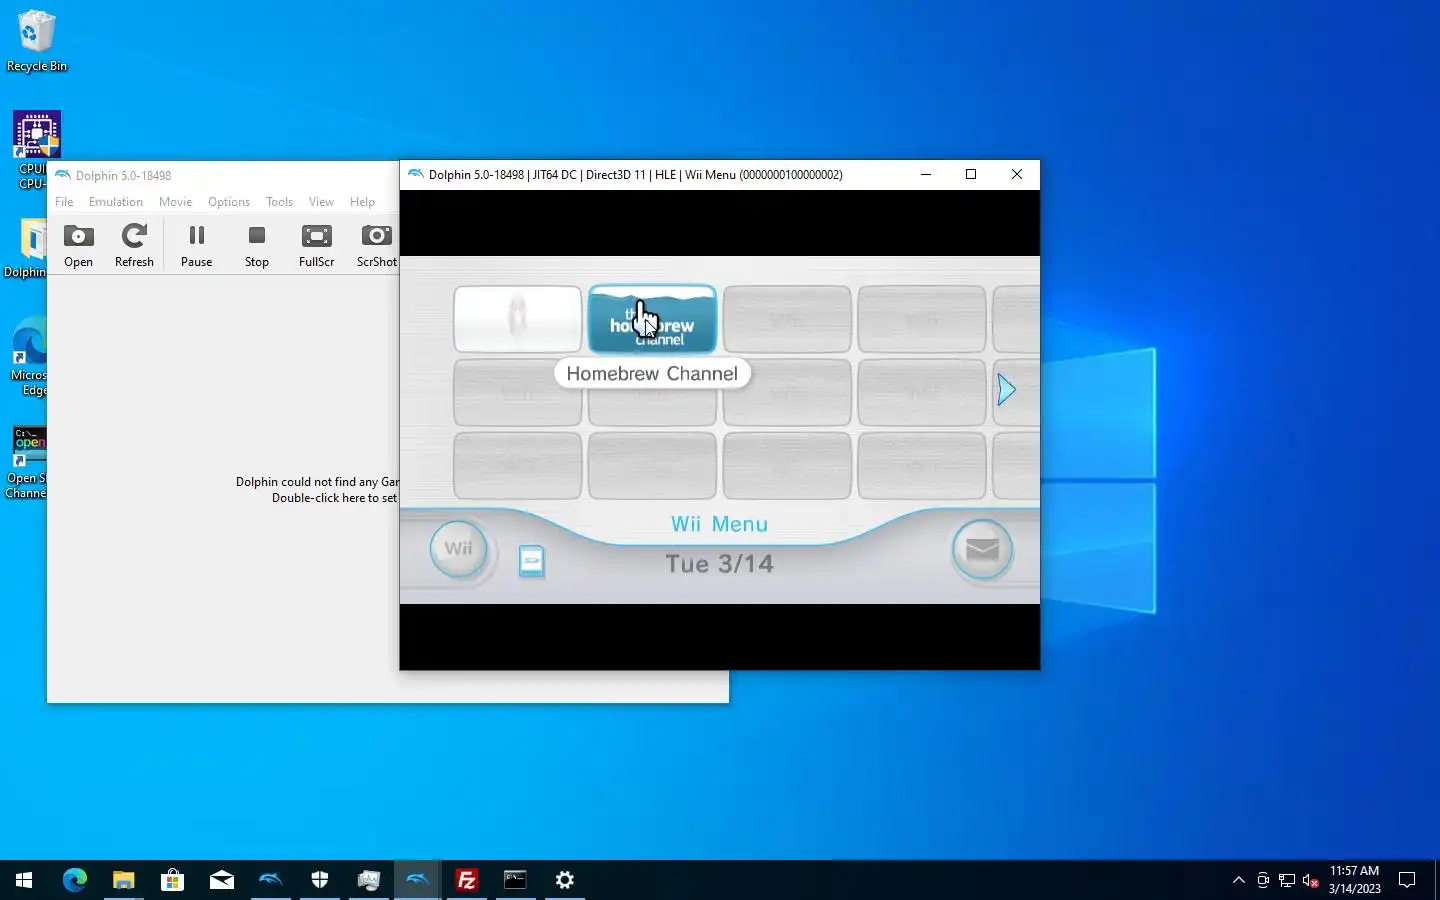Open the Recycle Bin desktop icon
Image resolution: width=1440 pixels, height=900 pixels.
point(37,41)
